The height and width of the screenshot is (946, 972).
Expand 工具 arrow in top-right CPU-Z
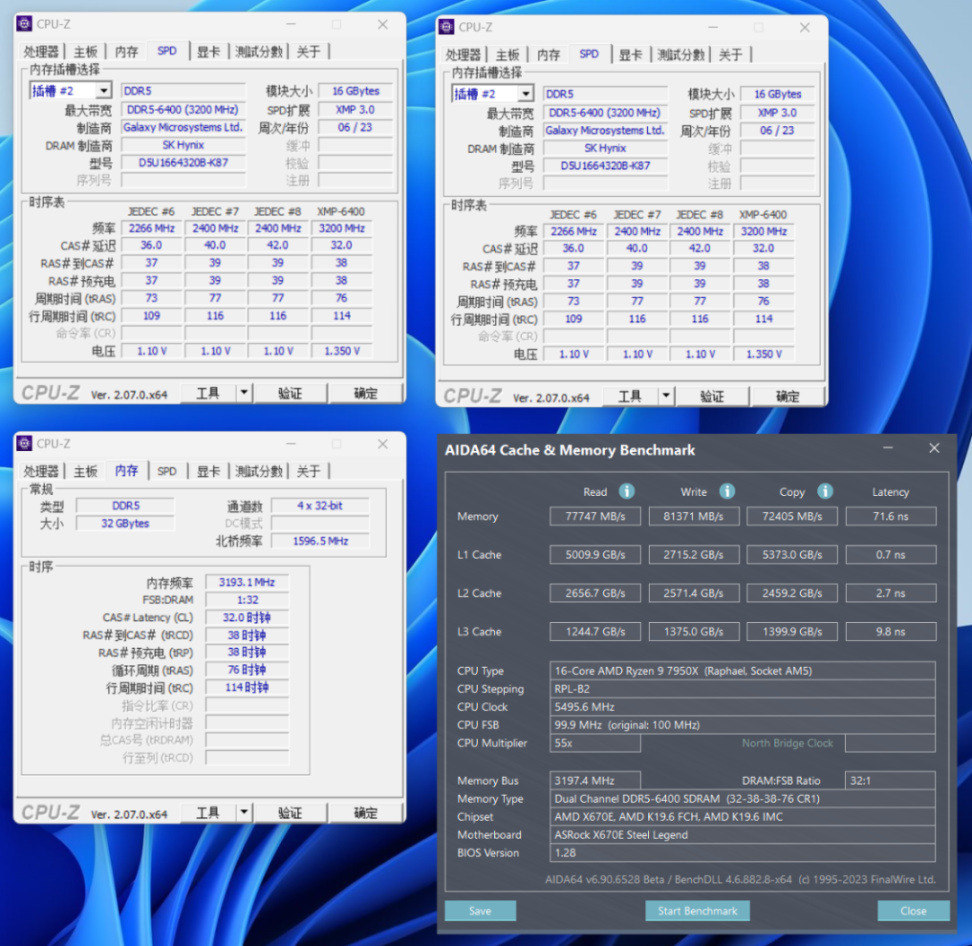click(666, 396)
